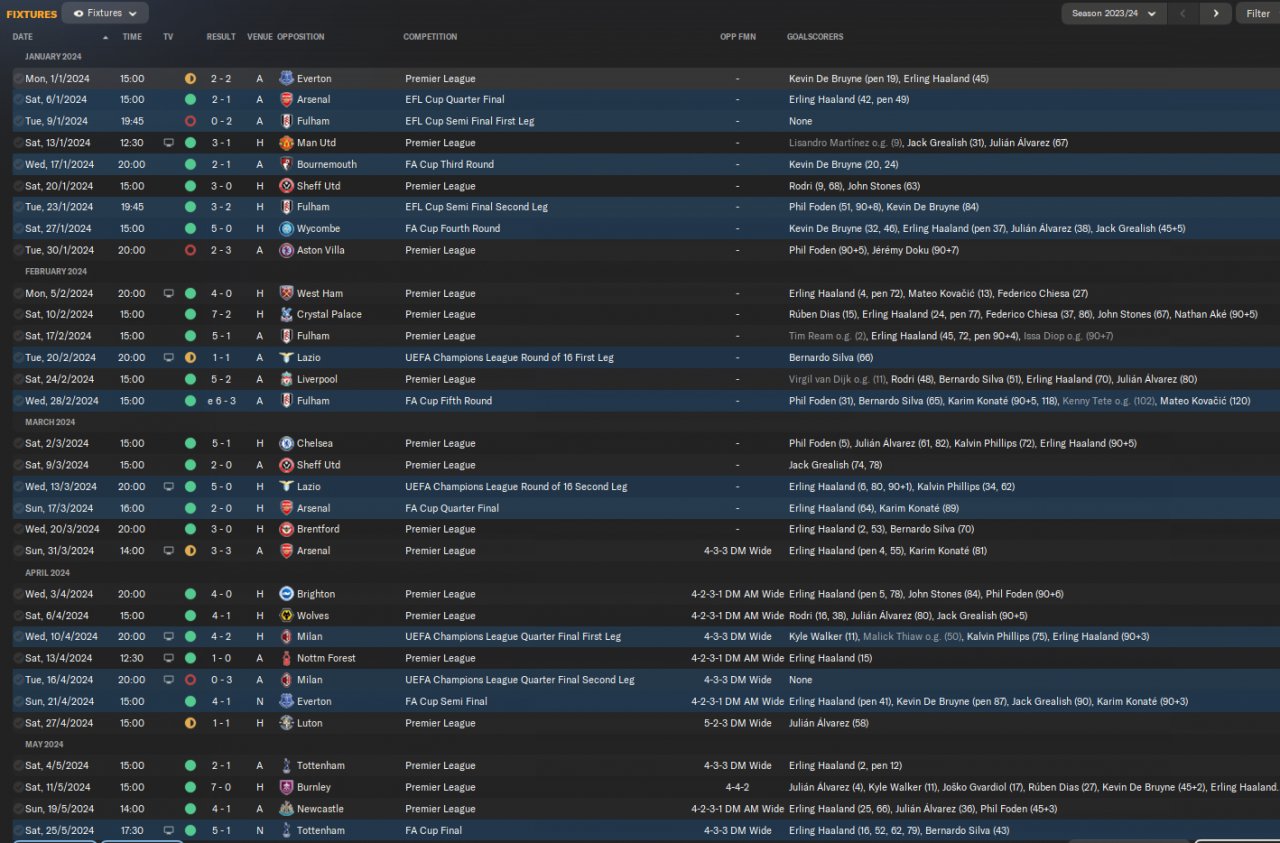Click 'Julián Álvarez (58)' on the Luton row
Screen dimensions: 1280x843
click(x=828, y=723)
